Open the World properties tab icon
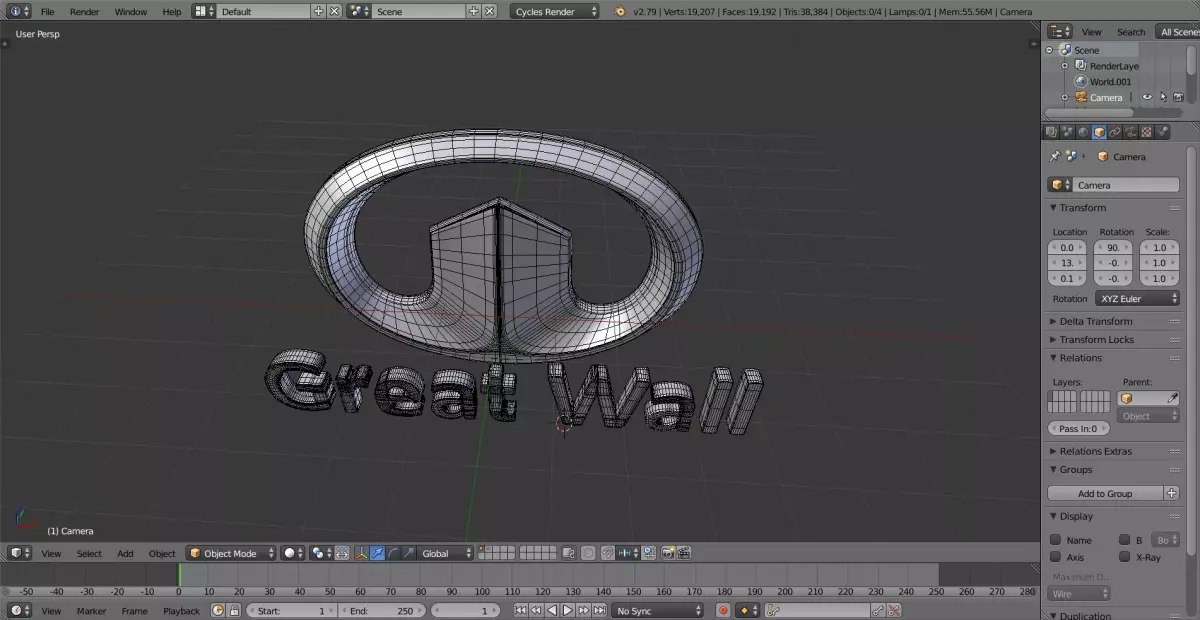Viewport: 1200px width, 620px height. pyautogui.click(x=1083, y=132)
